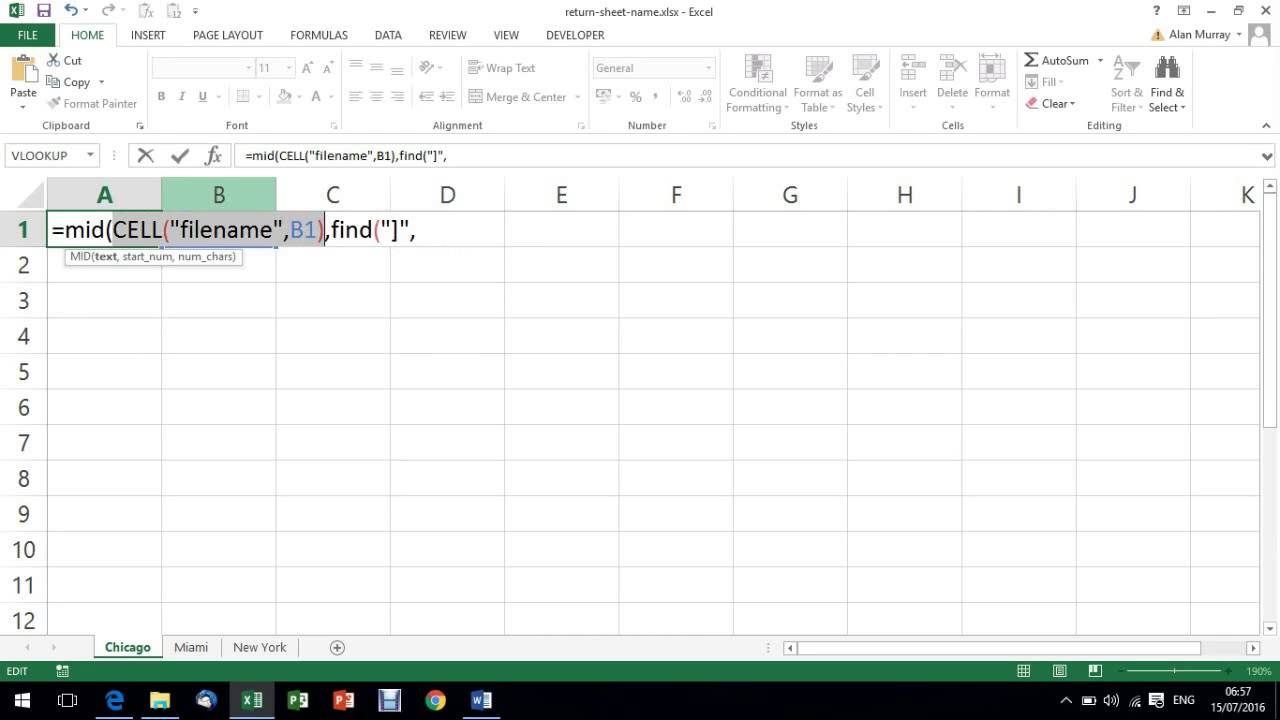Add a new sheet with plus icon
Screen dimensions: 1280x720
(337, 647)
